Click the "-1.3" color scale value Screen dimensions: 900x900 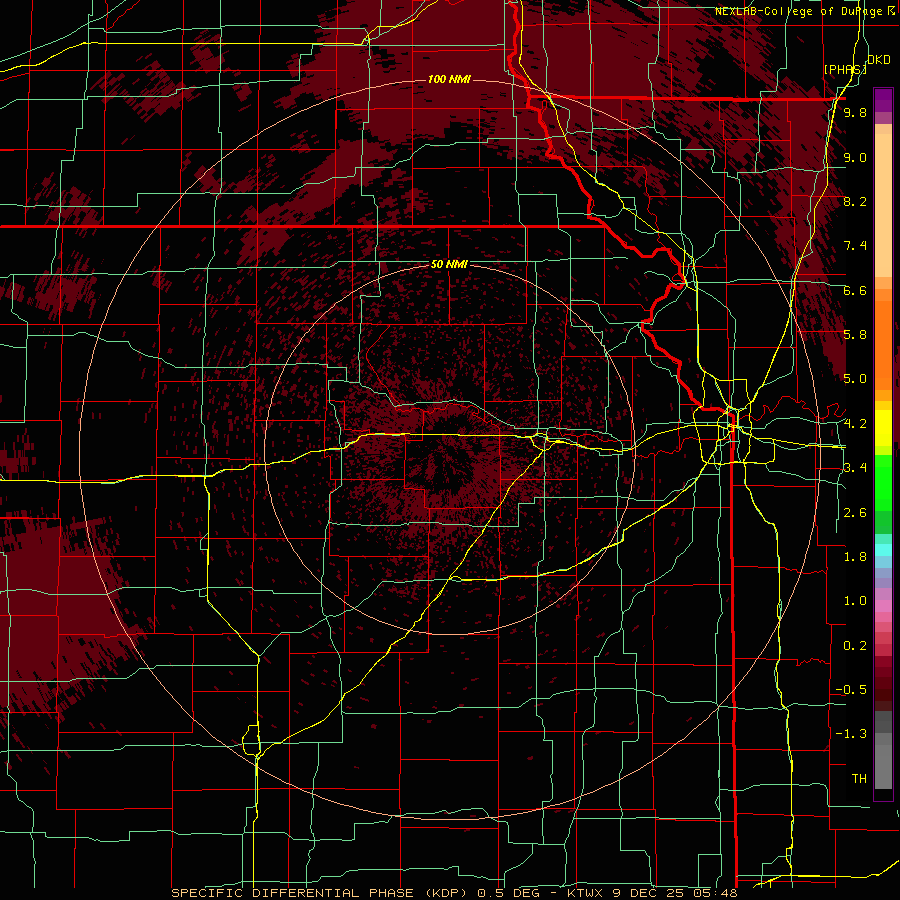click(851, 735)
